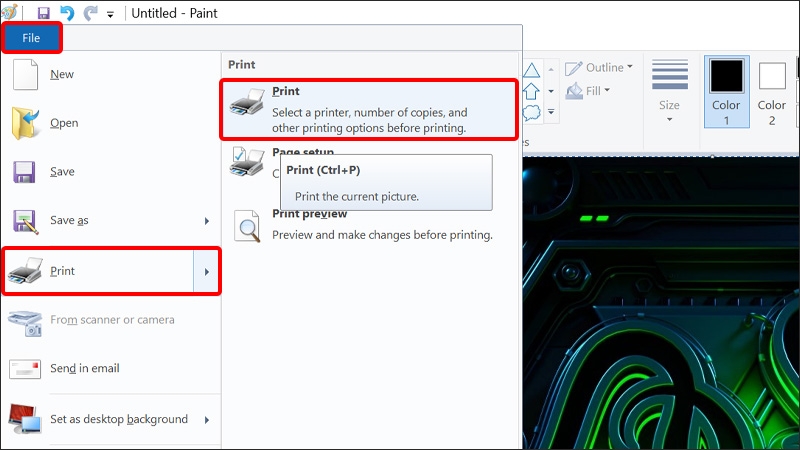Expand the Set as desktop background submenu arrow

point(207,420)
